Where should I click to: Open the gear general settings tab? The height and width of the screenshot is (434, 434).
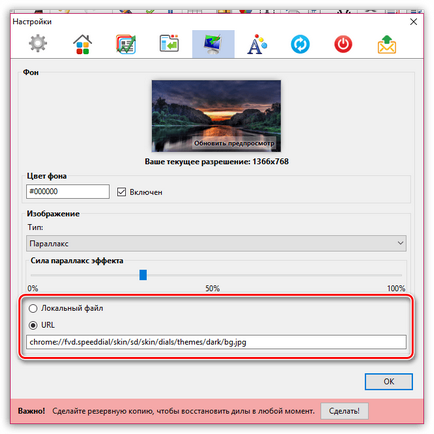click(38, 44)
